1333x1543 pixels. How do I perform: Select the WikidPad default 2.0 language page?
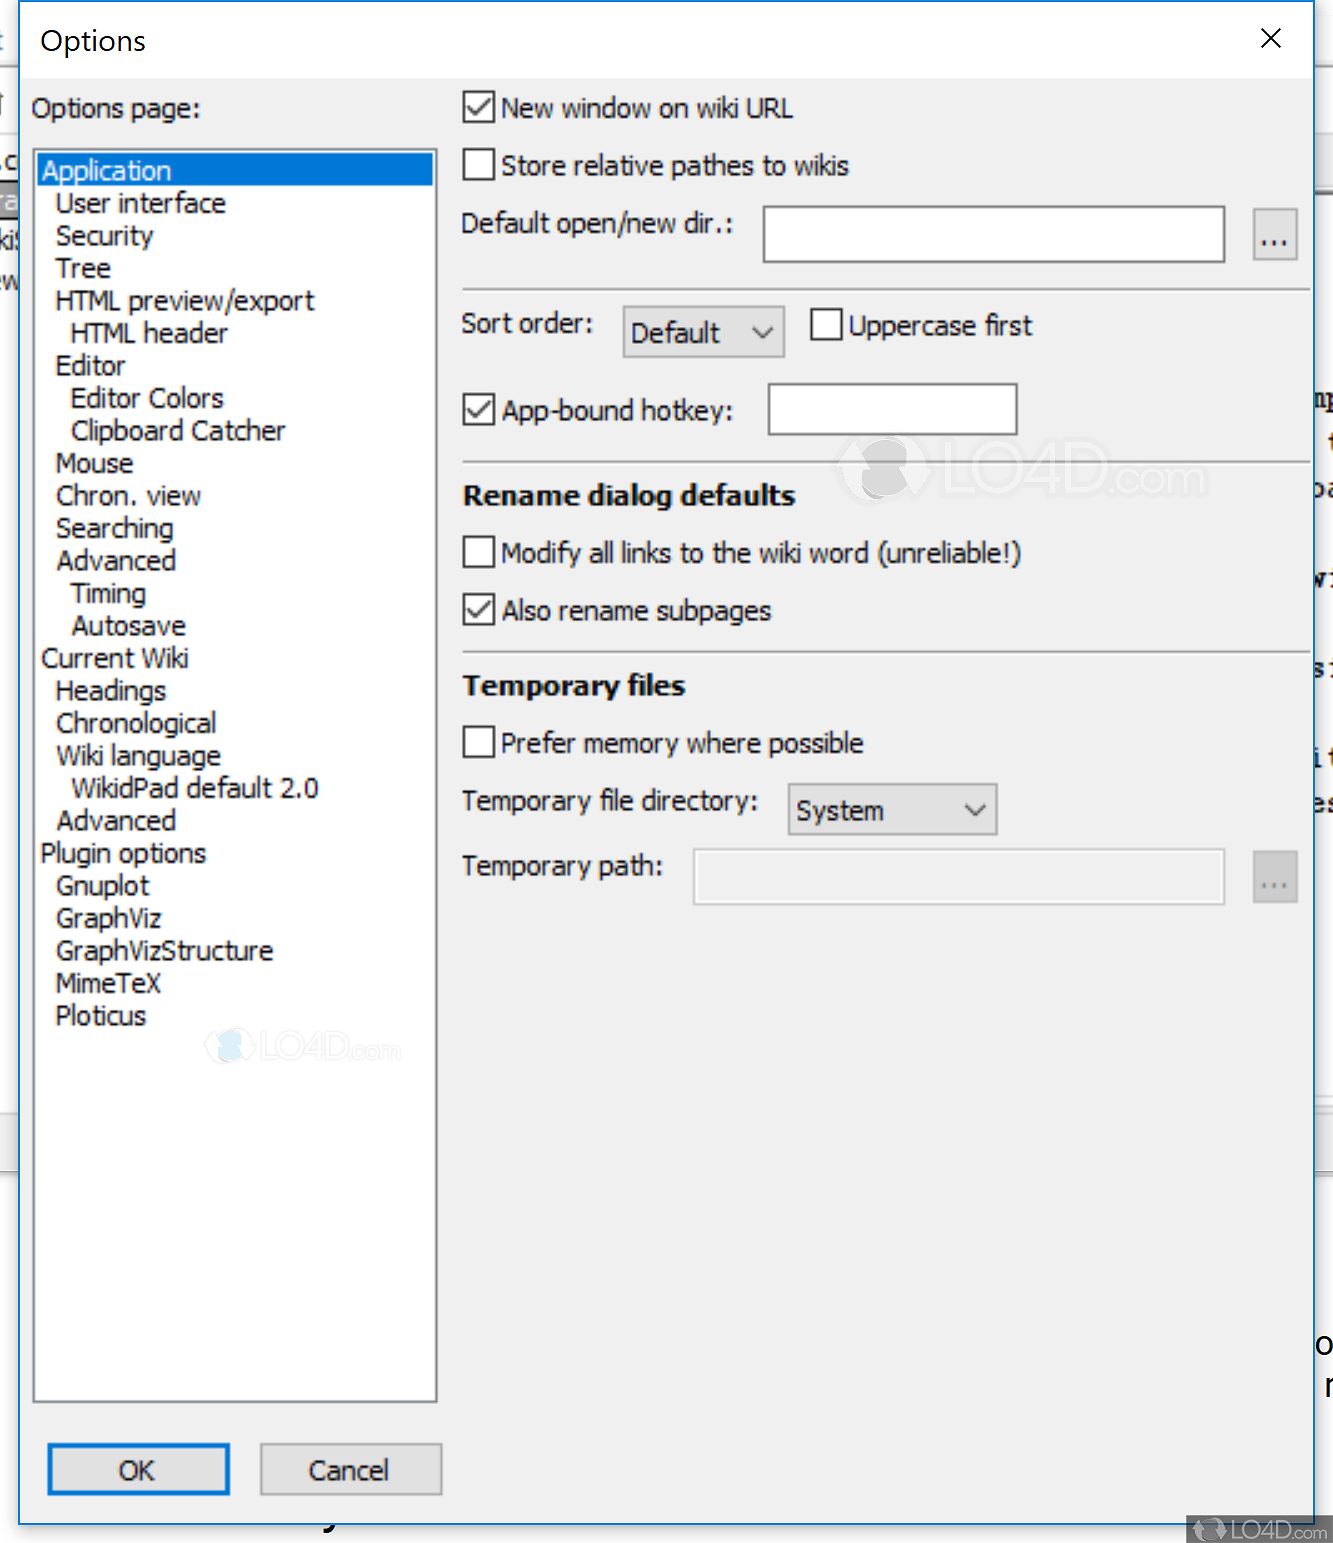pos(194,787)
